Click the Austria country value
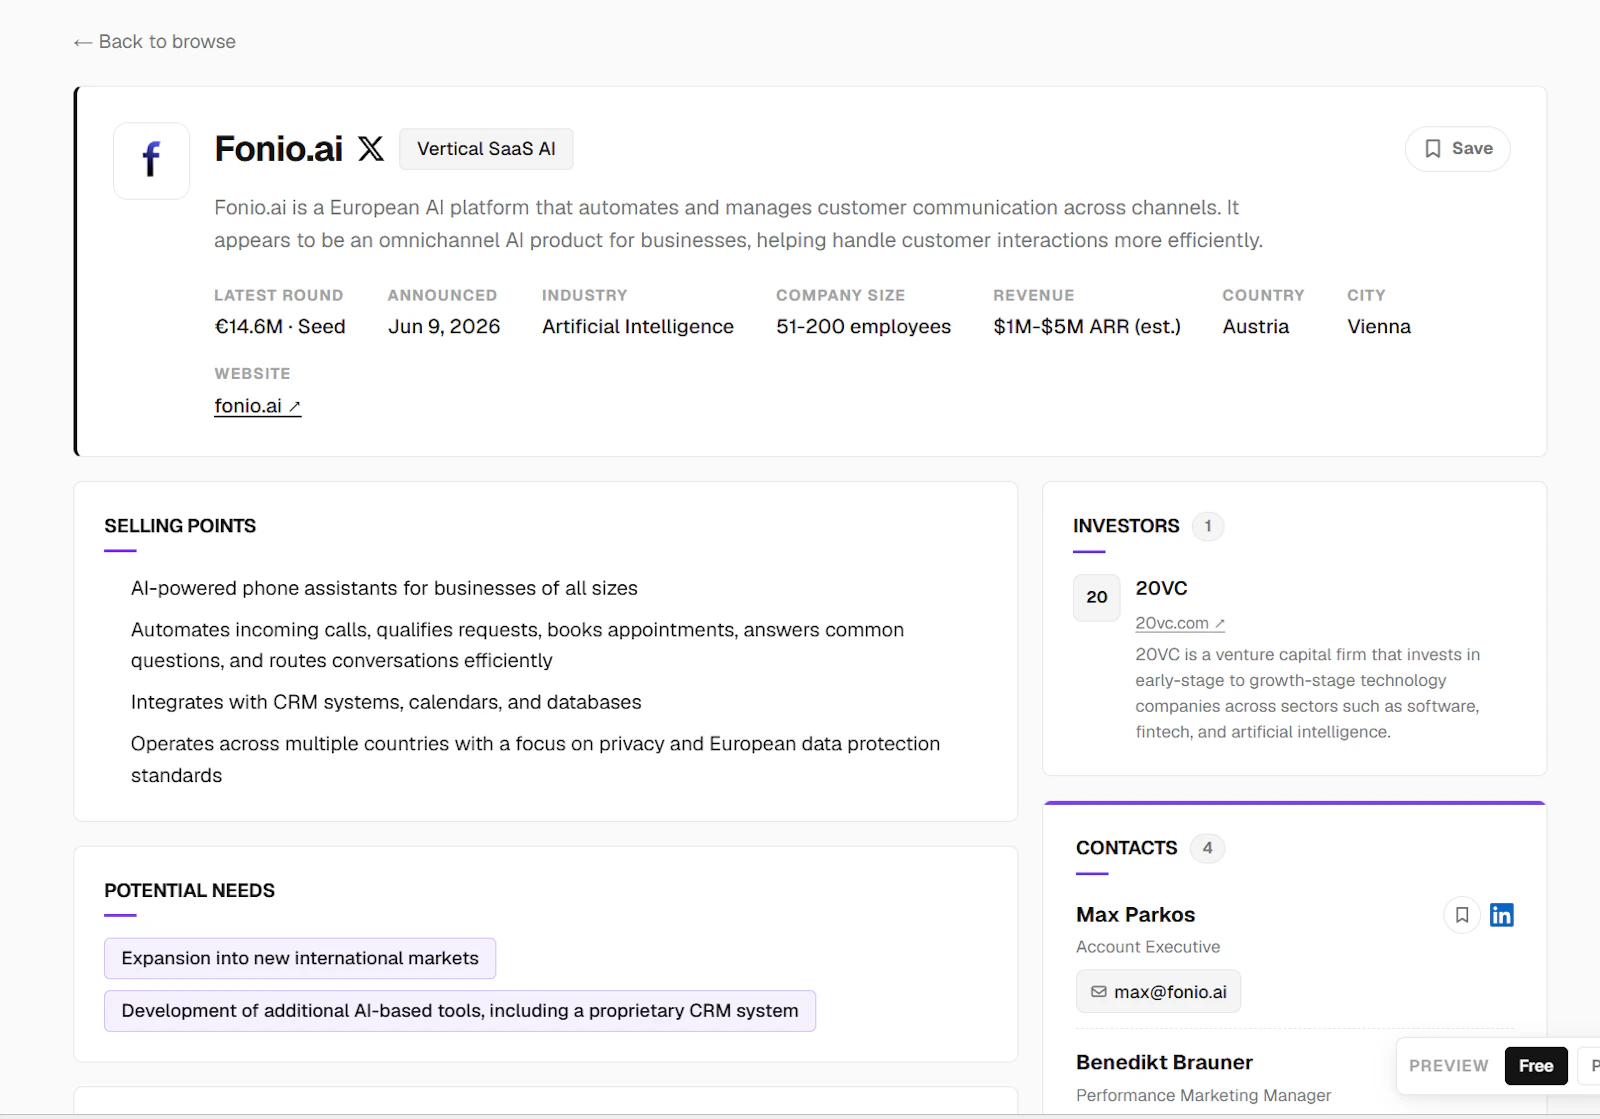Viewport: 1600px width, 1119px height. tap(1256, 327)
